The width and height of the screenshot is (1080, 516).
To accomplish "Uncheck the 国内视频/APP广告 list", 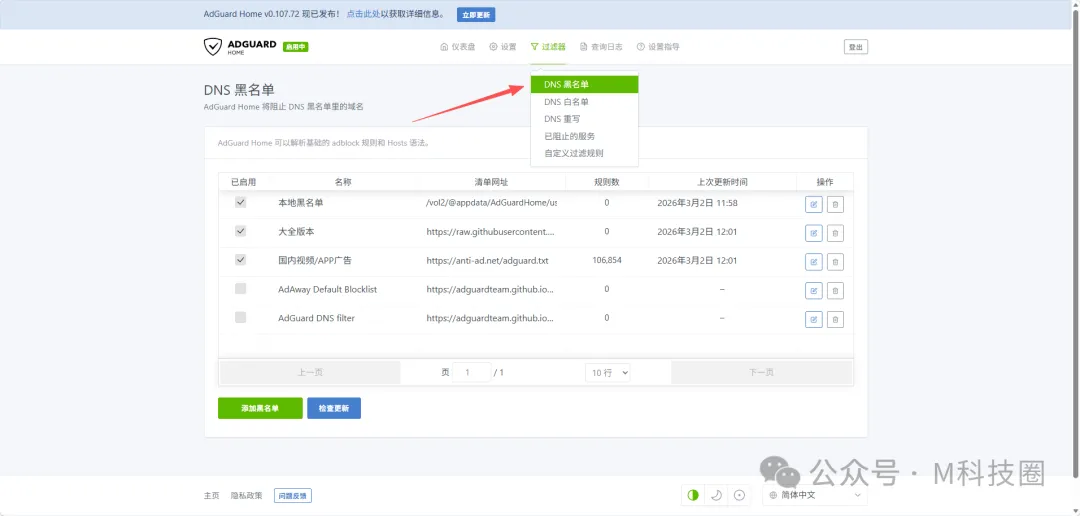I will pyautogui.click(x=240, y=260).
